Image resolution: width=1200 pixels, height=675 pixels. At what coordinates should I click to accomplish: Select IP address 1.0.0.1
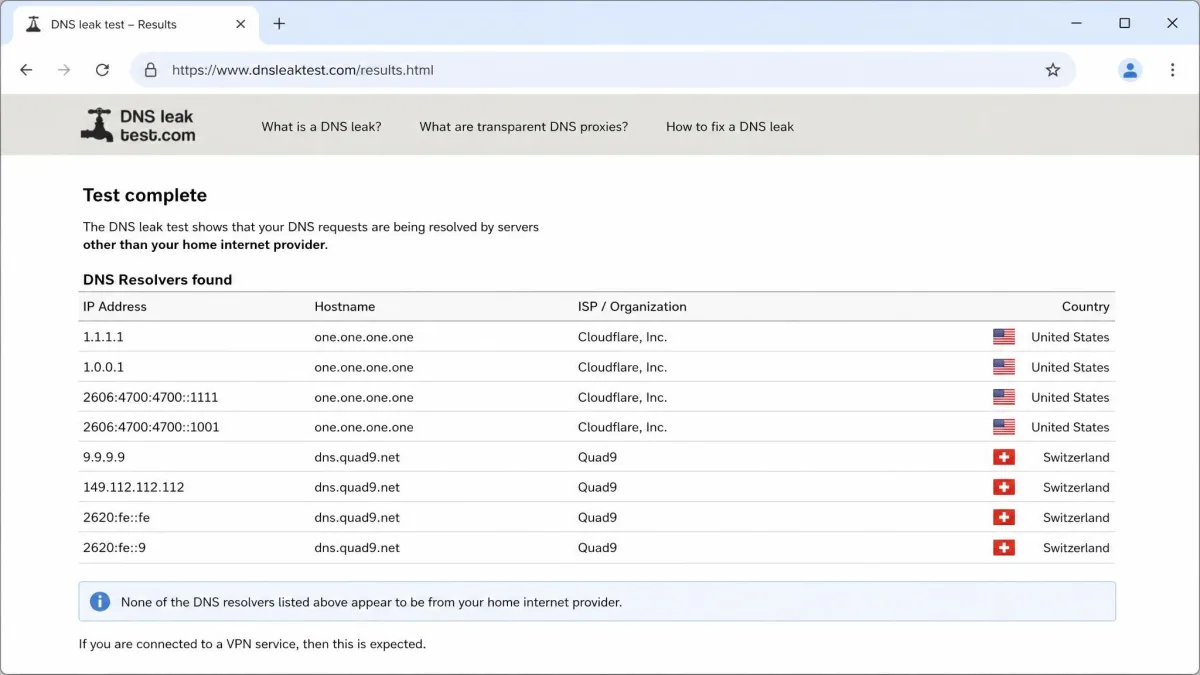point(103,367)
